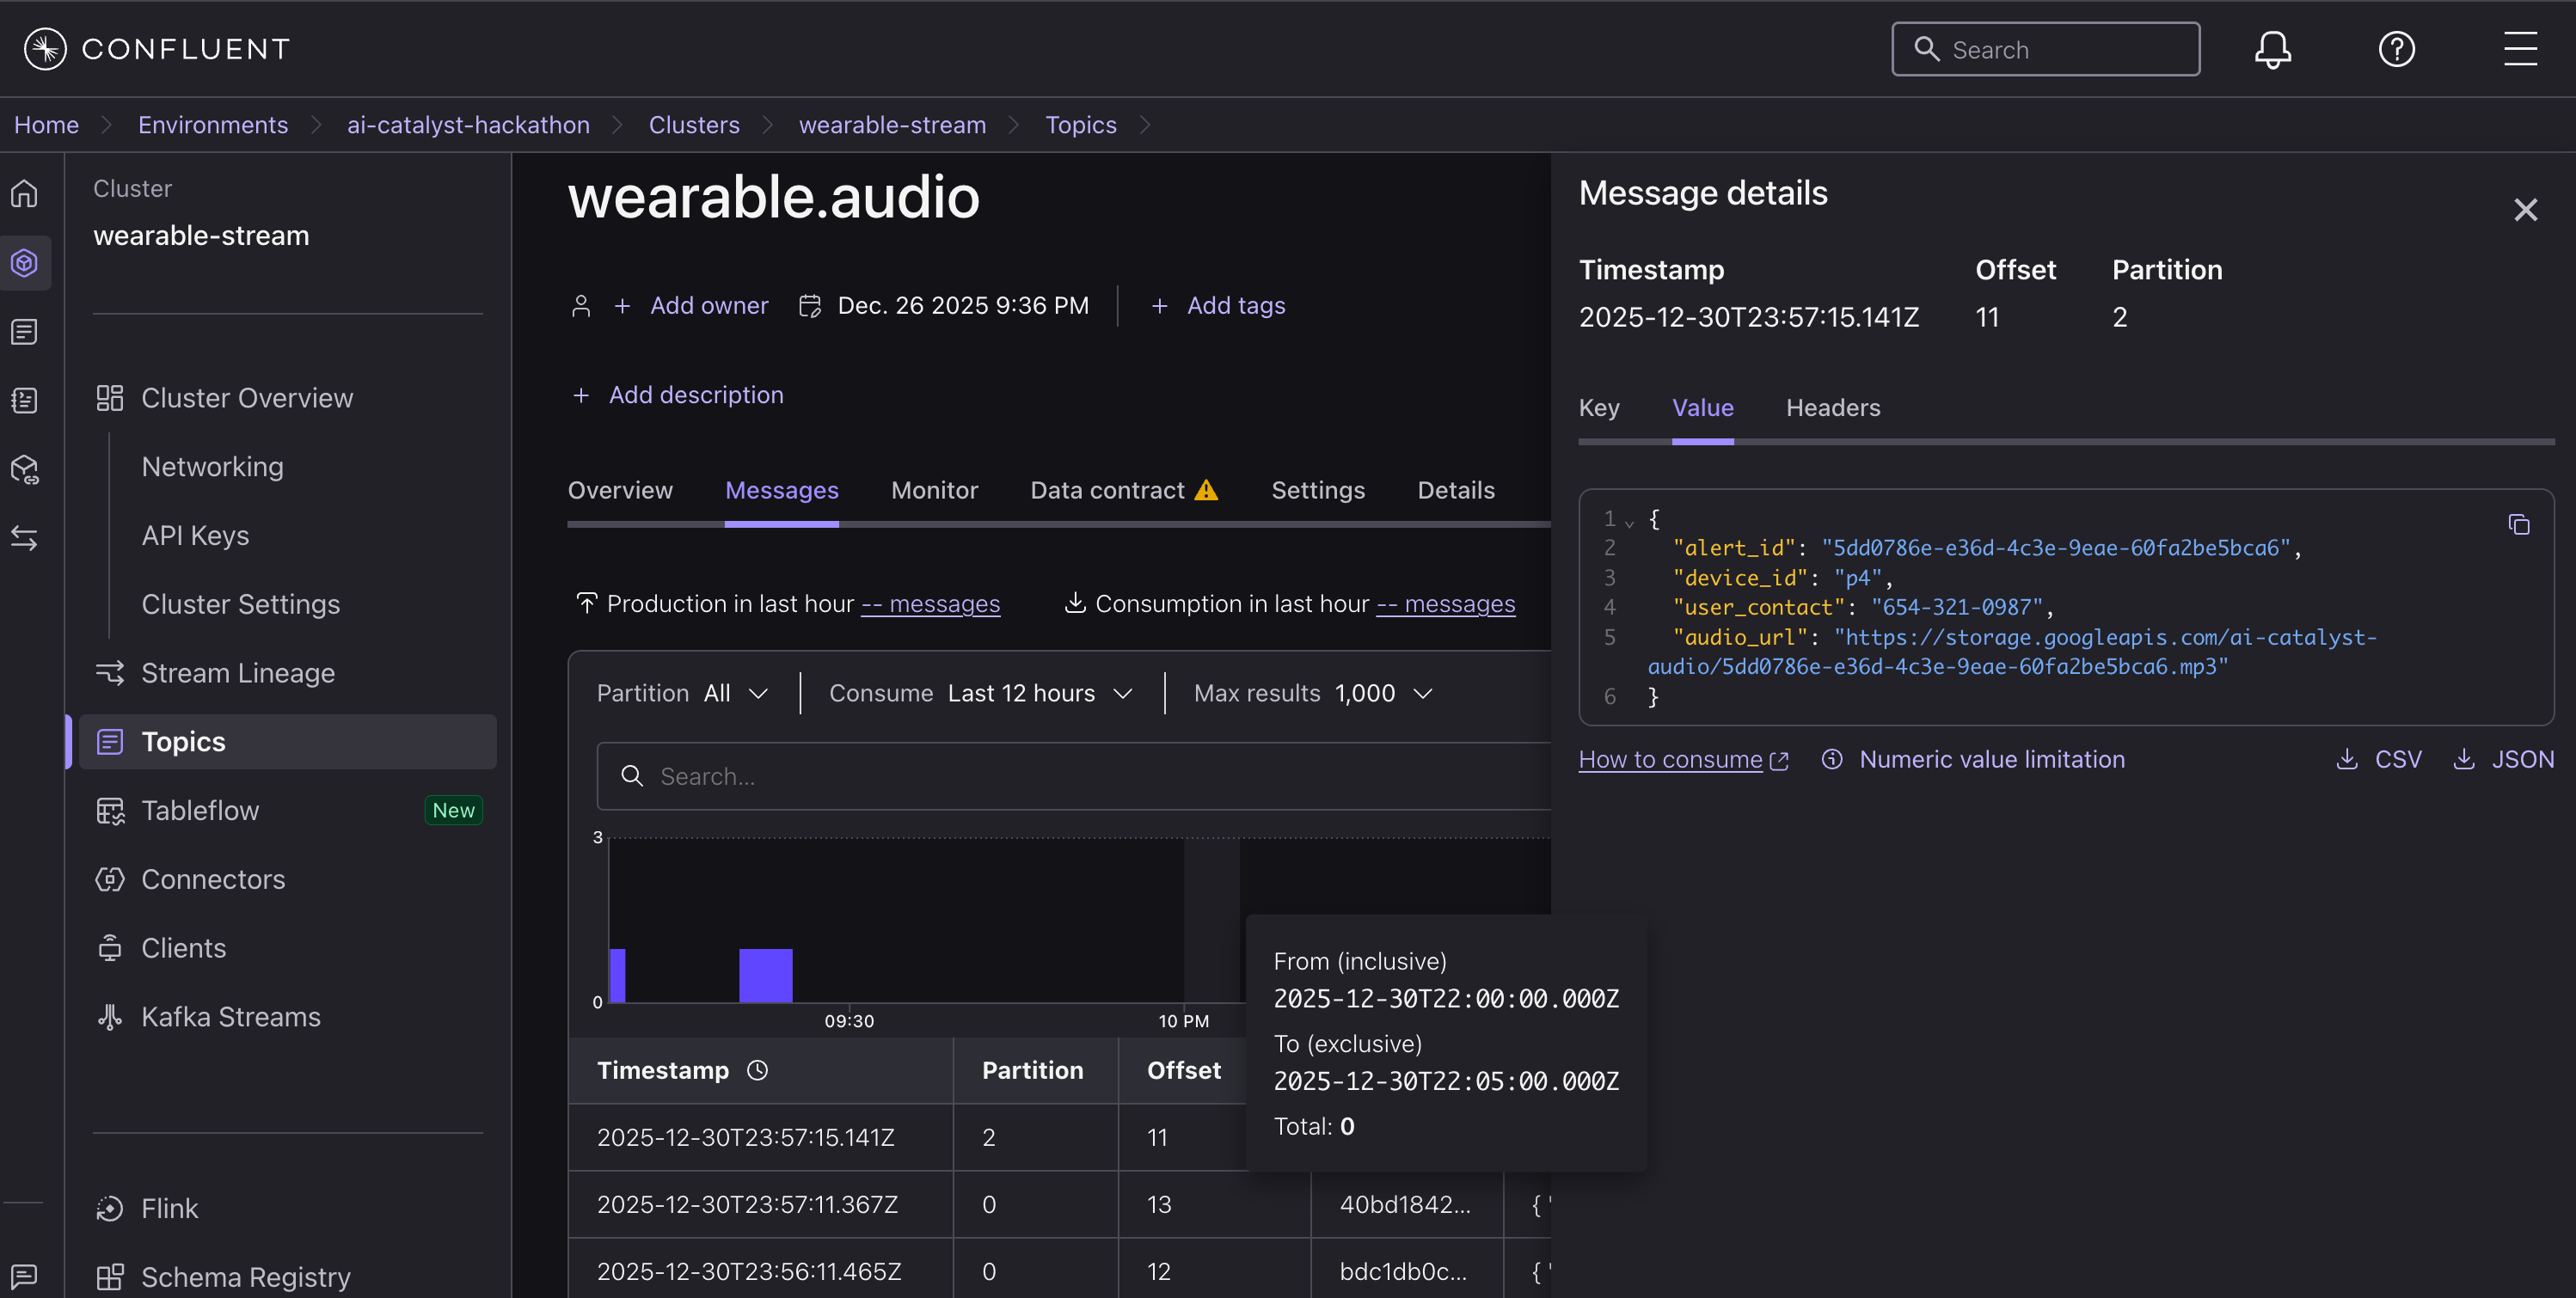The width and height of the screenshot is (2576, 1298).
Task: Collapse the JSON fold arrow on line 1
Action: click(x=1629, y=522)
